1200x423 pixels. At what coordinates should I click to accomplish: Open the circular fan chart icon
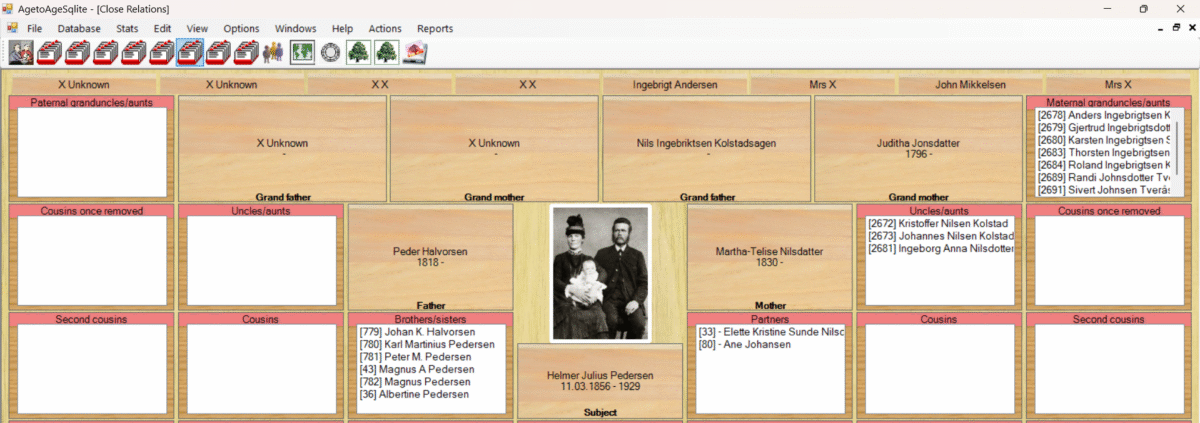click(x=329, y=52)
